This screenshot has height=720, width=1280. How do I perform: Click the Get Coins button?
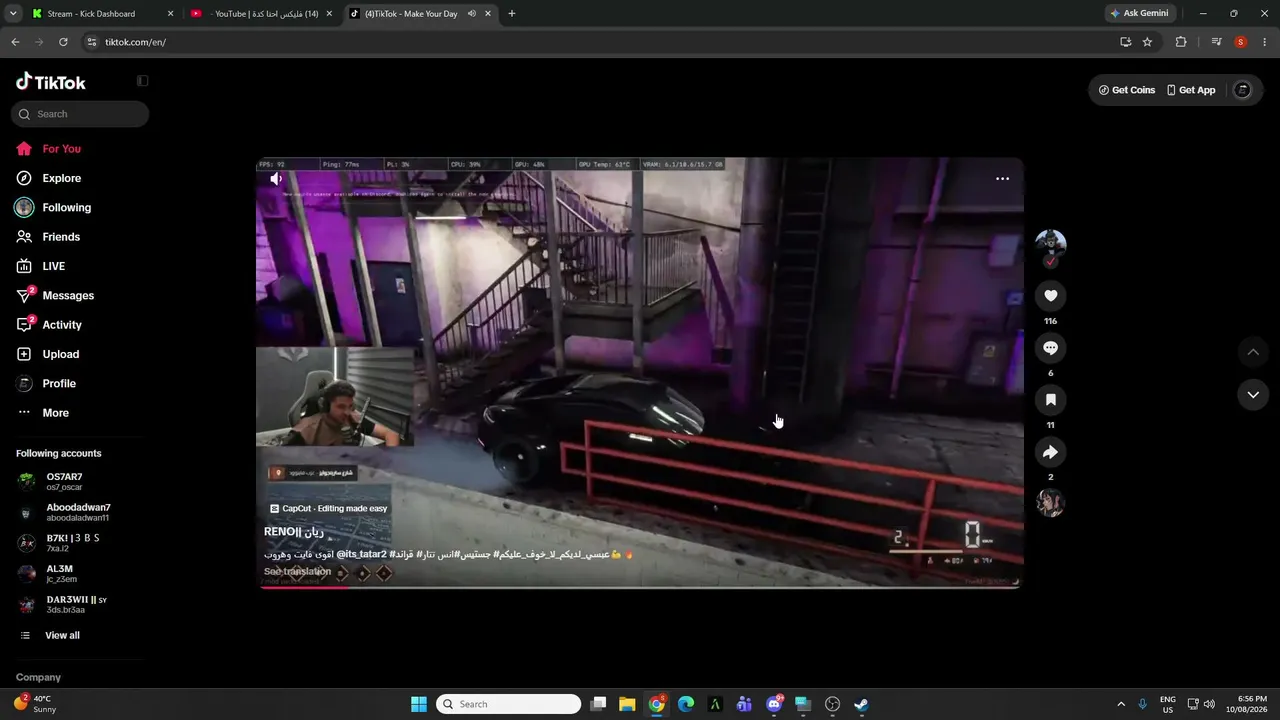point(1127,90)
